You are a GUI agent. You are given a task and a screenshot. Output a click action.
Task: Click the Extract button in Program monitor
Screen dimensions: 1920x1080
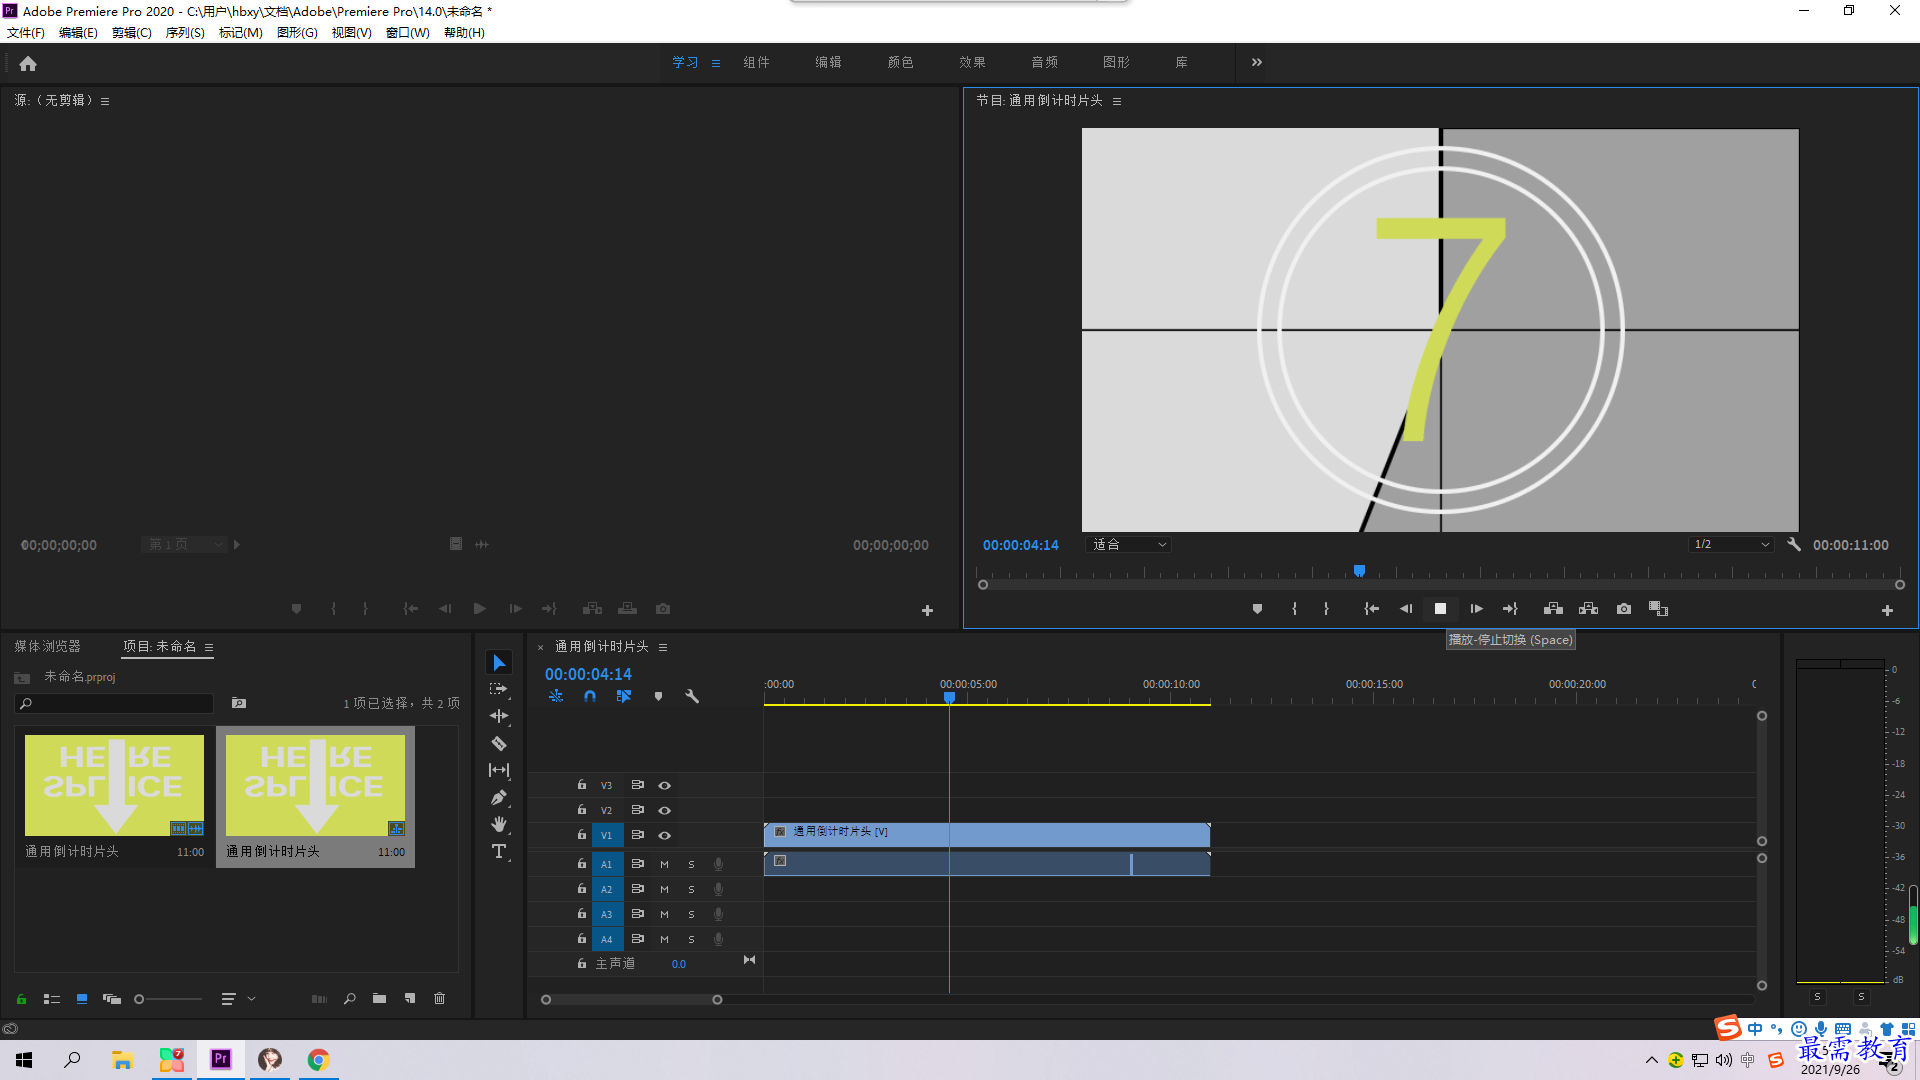tap(1588, 609)
